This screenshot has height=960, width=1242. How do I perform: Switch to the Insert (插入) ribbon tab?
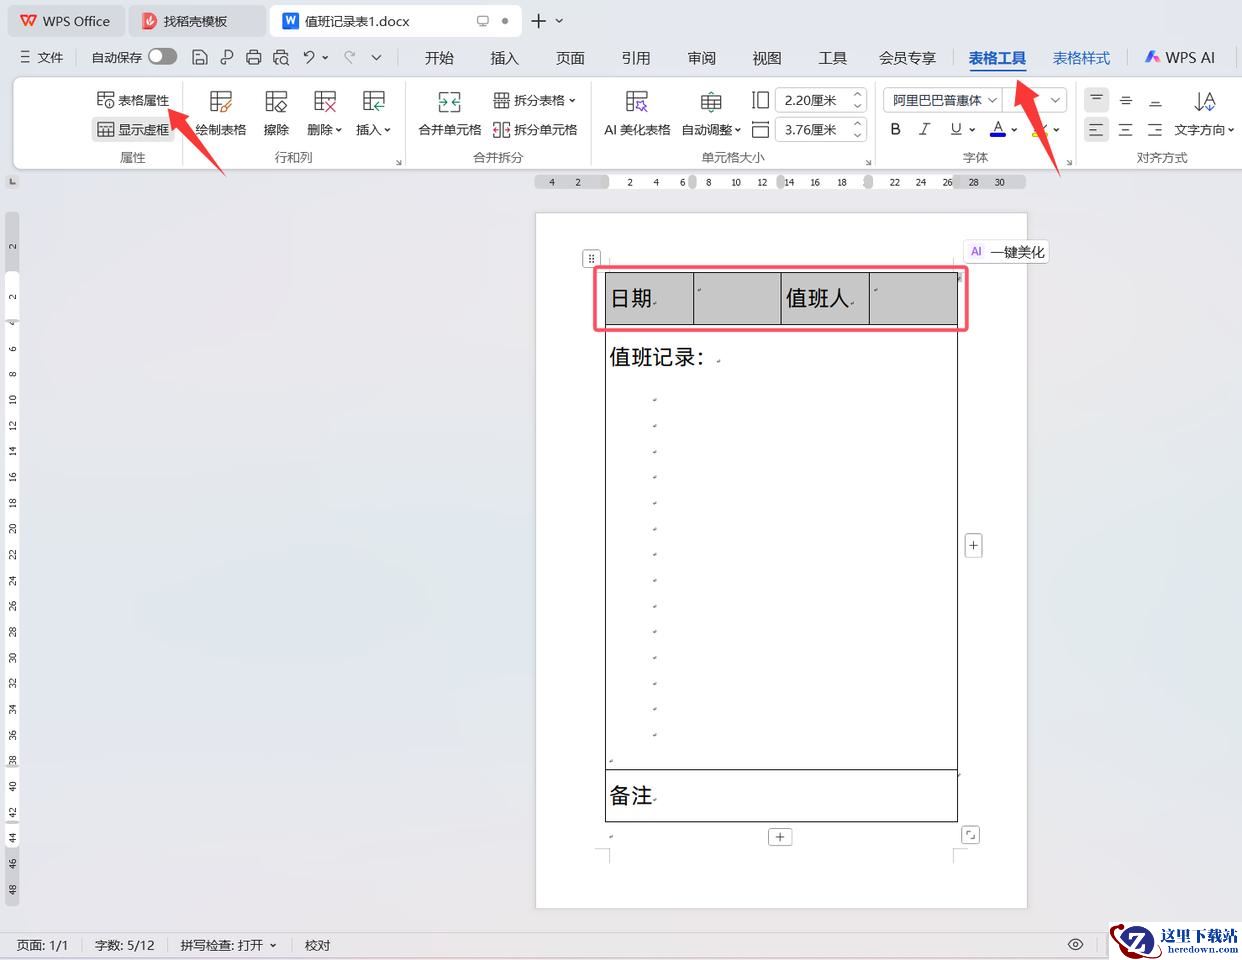pyautogui.click(x=504, y=58)
